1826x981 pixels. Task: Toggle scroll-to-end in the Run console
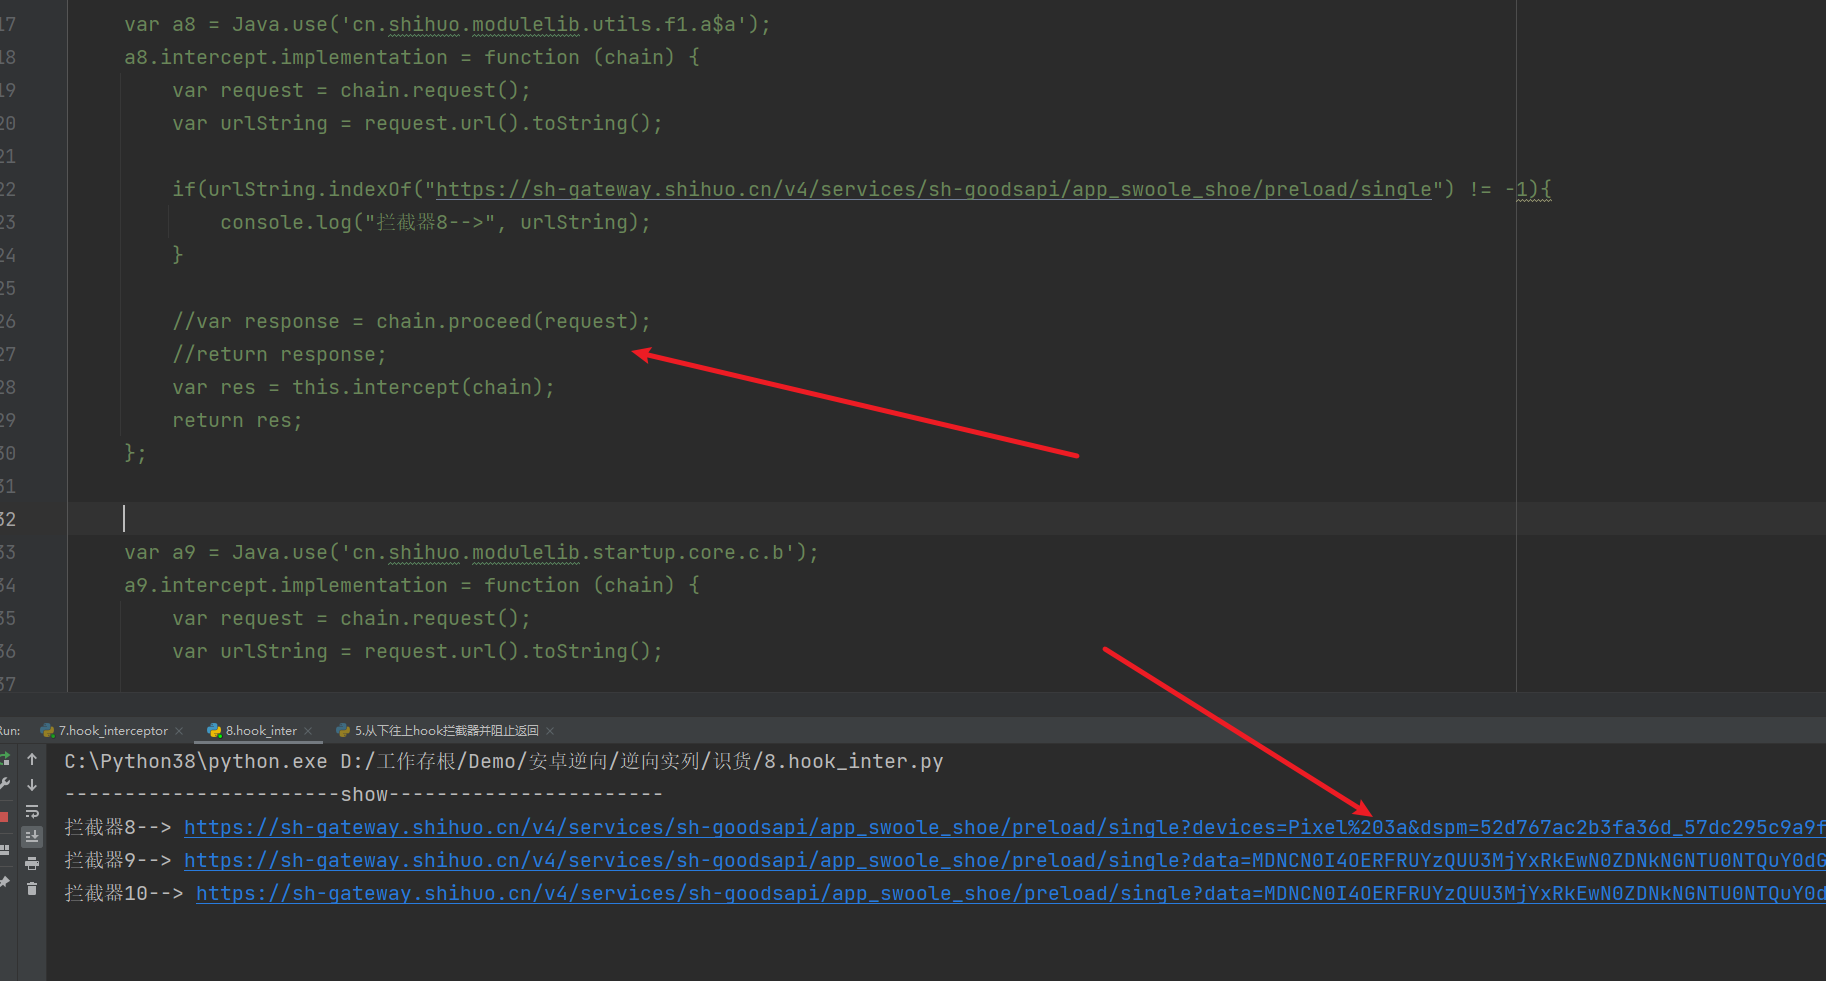pos(32,836)
